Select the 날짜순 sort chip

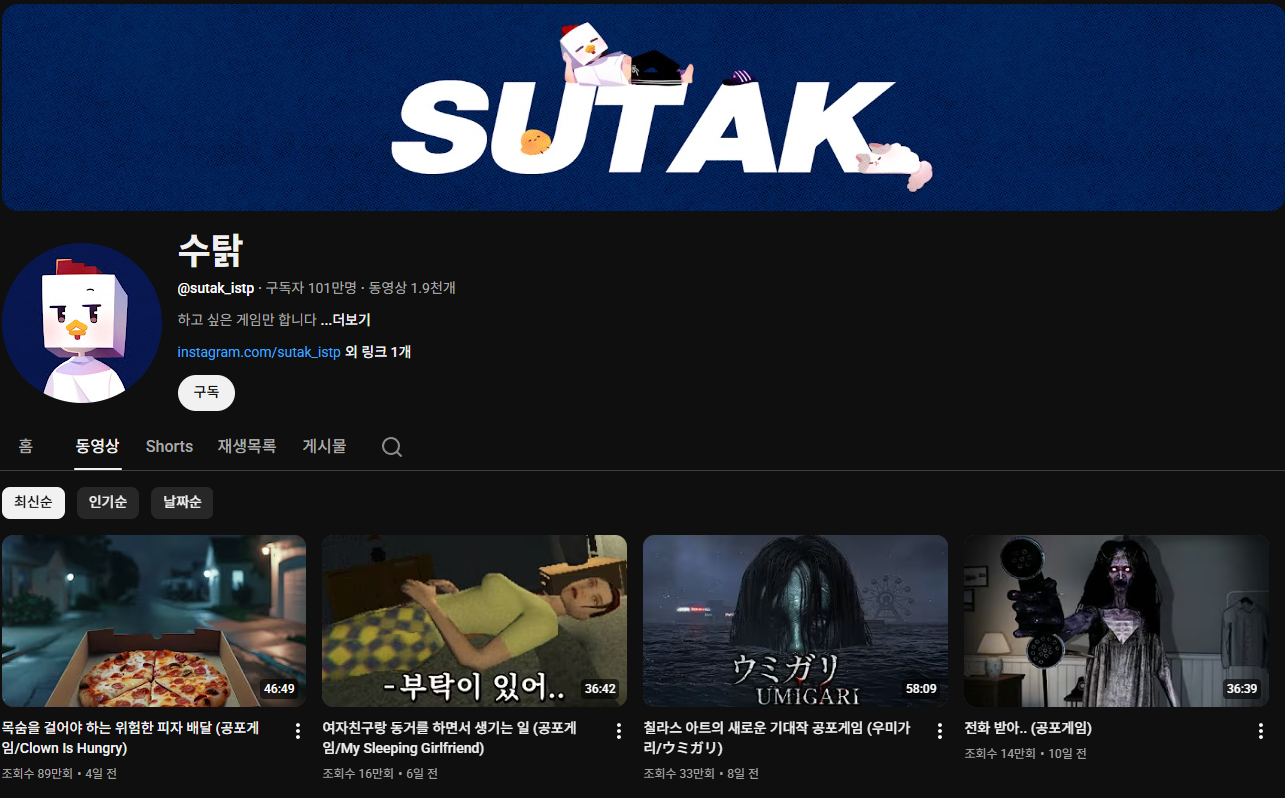[x=182, y=502]
